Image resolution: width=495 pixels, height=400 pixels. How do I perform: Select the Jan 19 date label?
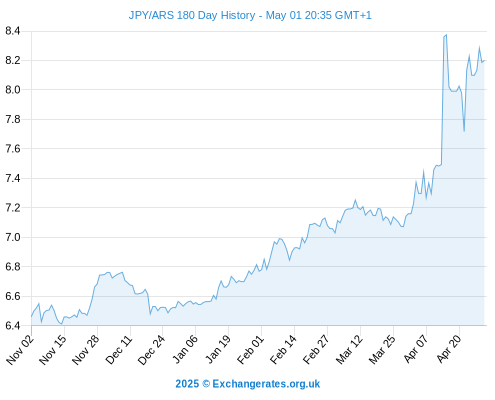coord(218,349)
